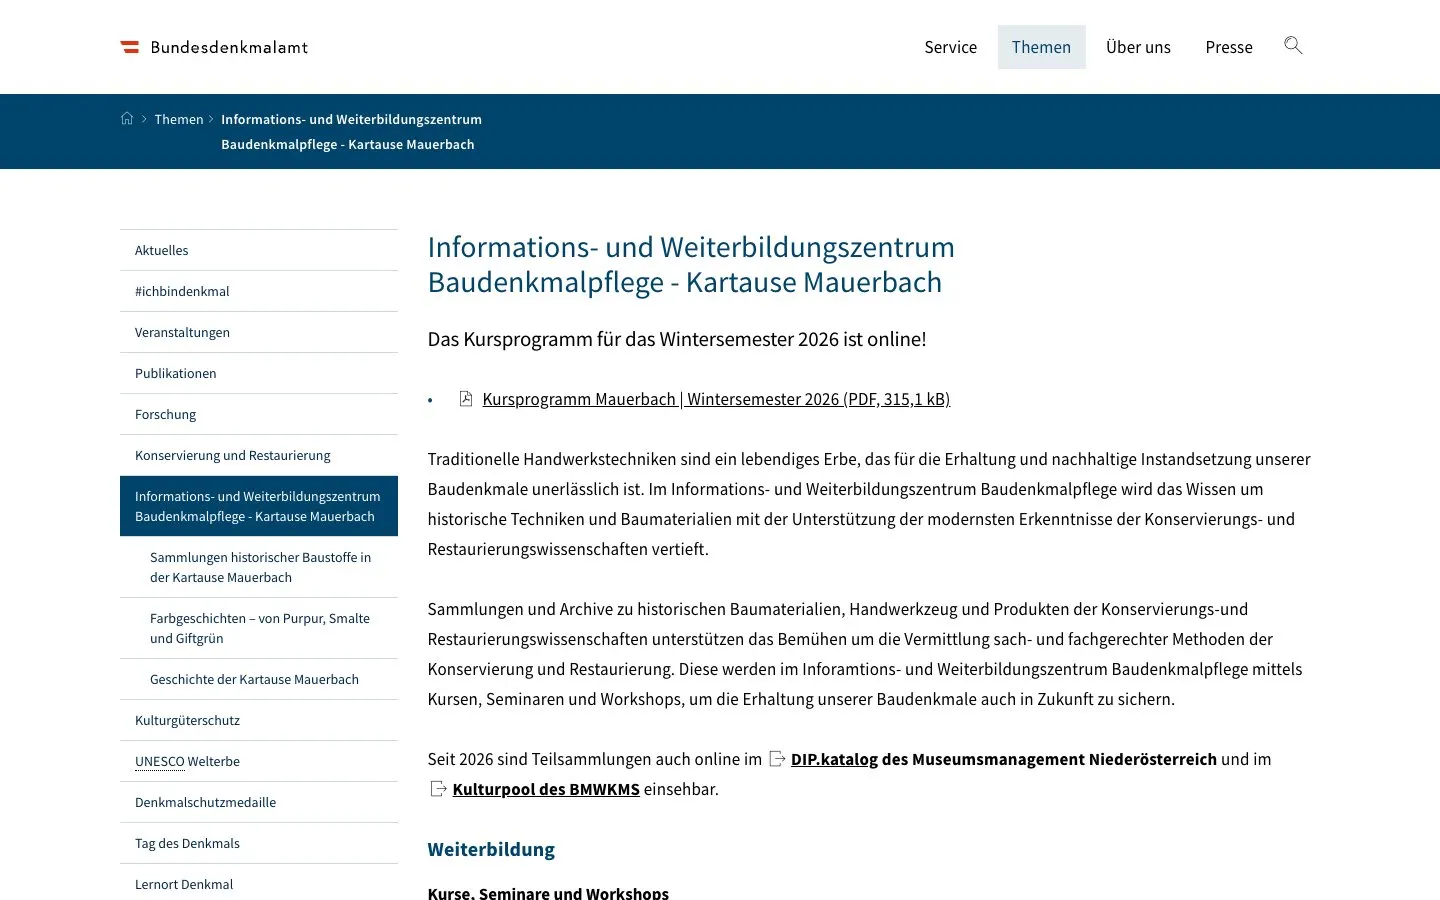Click the Austrian flag logo icon
This screenshot has width=1440, height=900.
point(130,47)
